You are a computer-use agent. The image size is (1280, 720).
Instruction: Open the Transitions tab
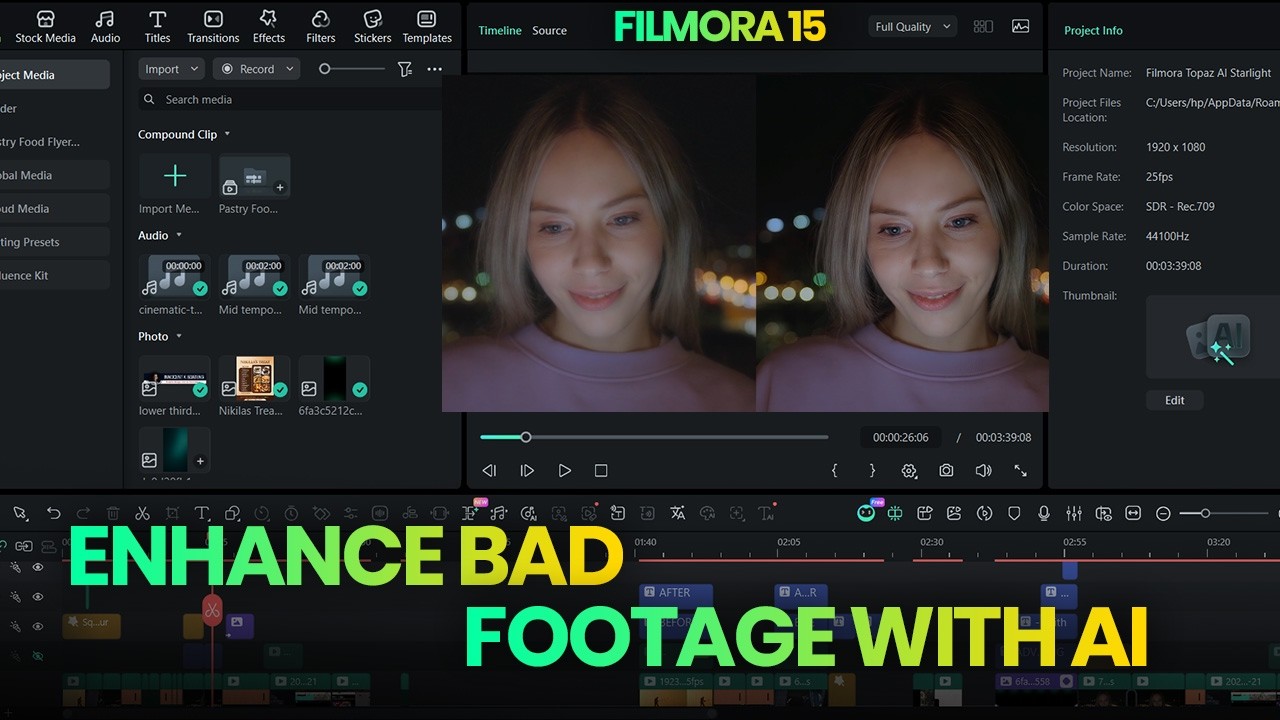point(213,27)
